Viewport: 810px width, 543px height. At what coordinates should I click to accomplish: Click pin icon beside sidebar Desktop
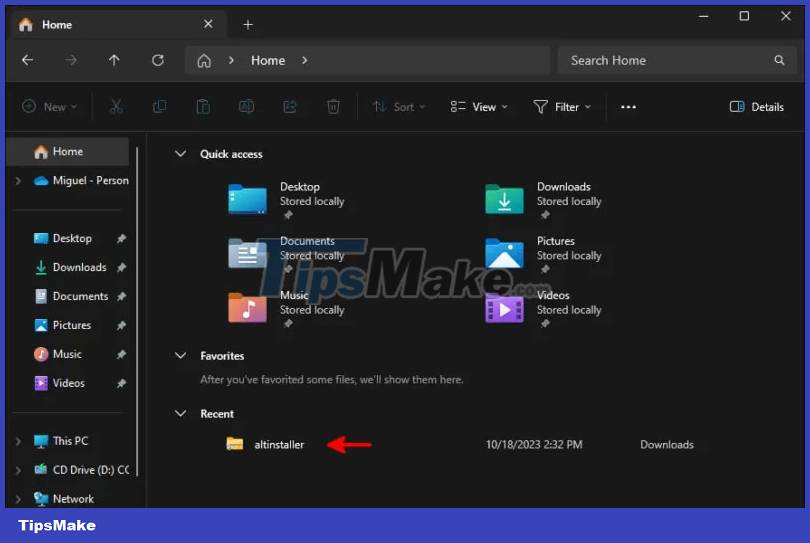[121, 238]
